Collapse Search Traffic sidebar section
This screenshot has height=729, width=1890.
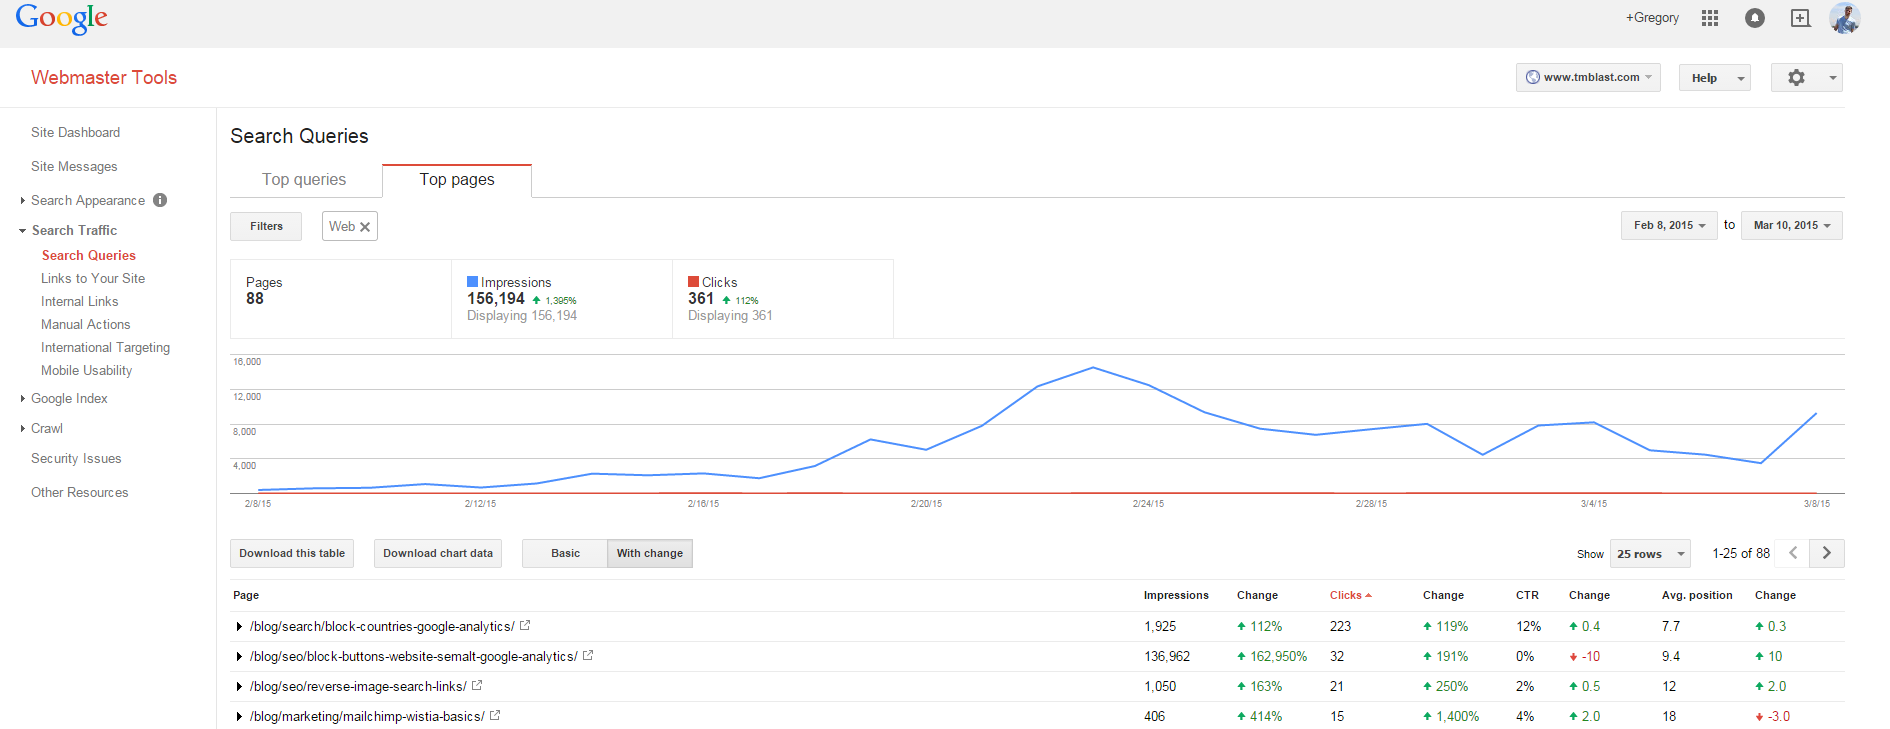pos(23,230)
